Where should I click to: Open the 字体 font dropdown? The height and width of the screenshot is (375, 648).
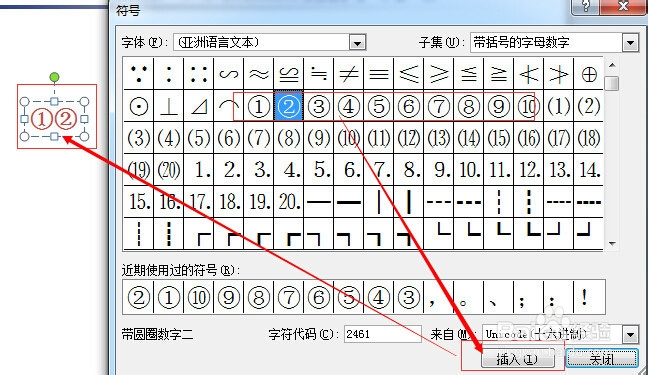[357, 43]
